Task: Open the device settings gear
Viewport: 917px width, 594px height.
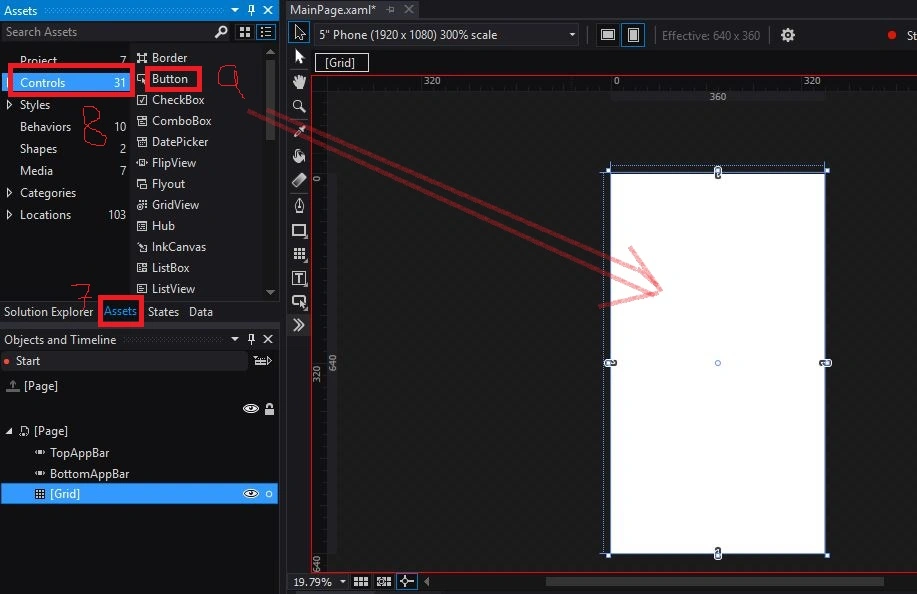Action: point(788,35)
